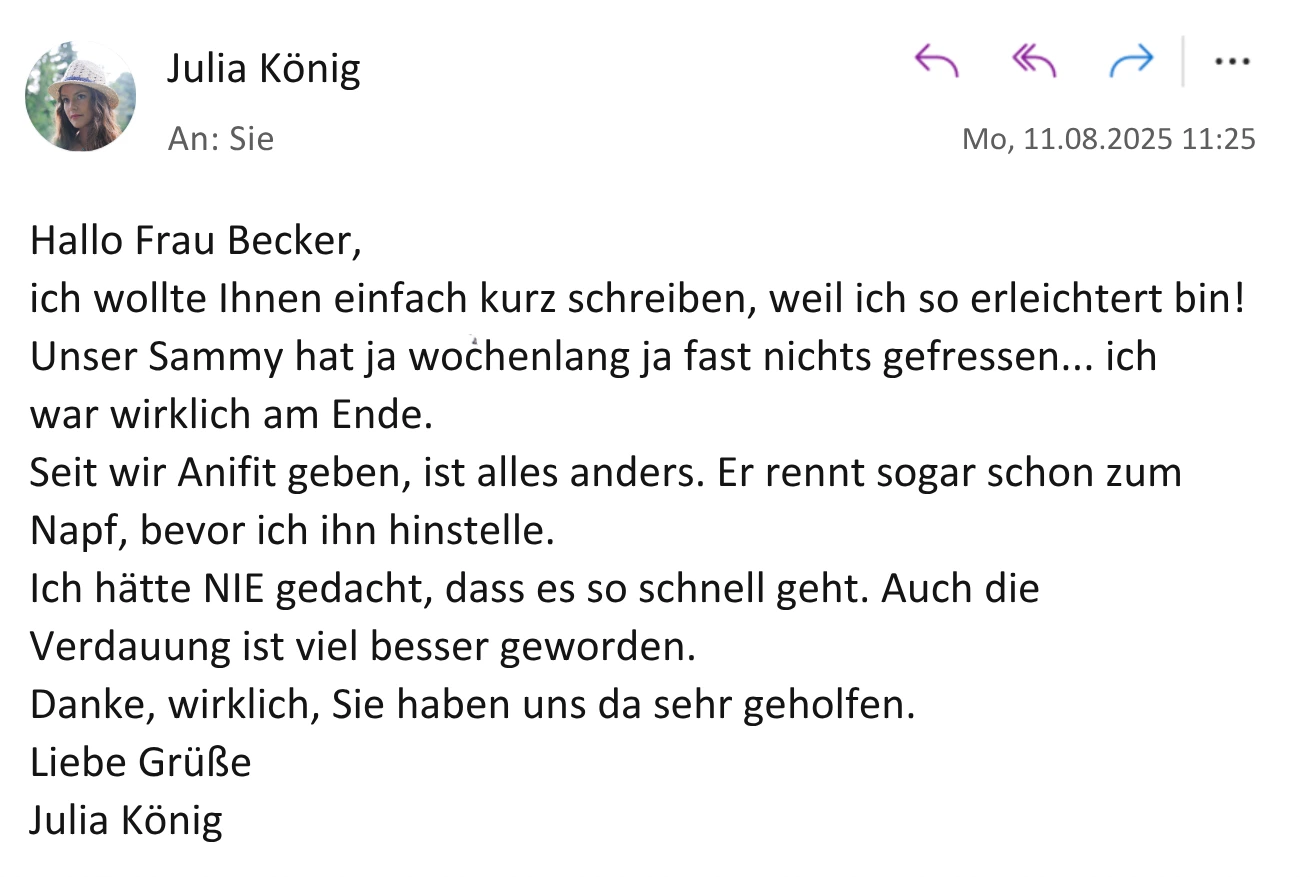
Task: Click the signature "Julia König" at the bottom
Action: (x=126, y=821)
